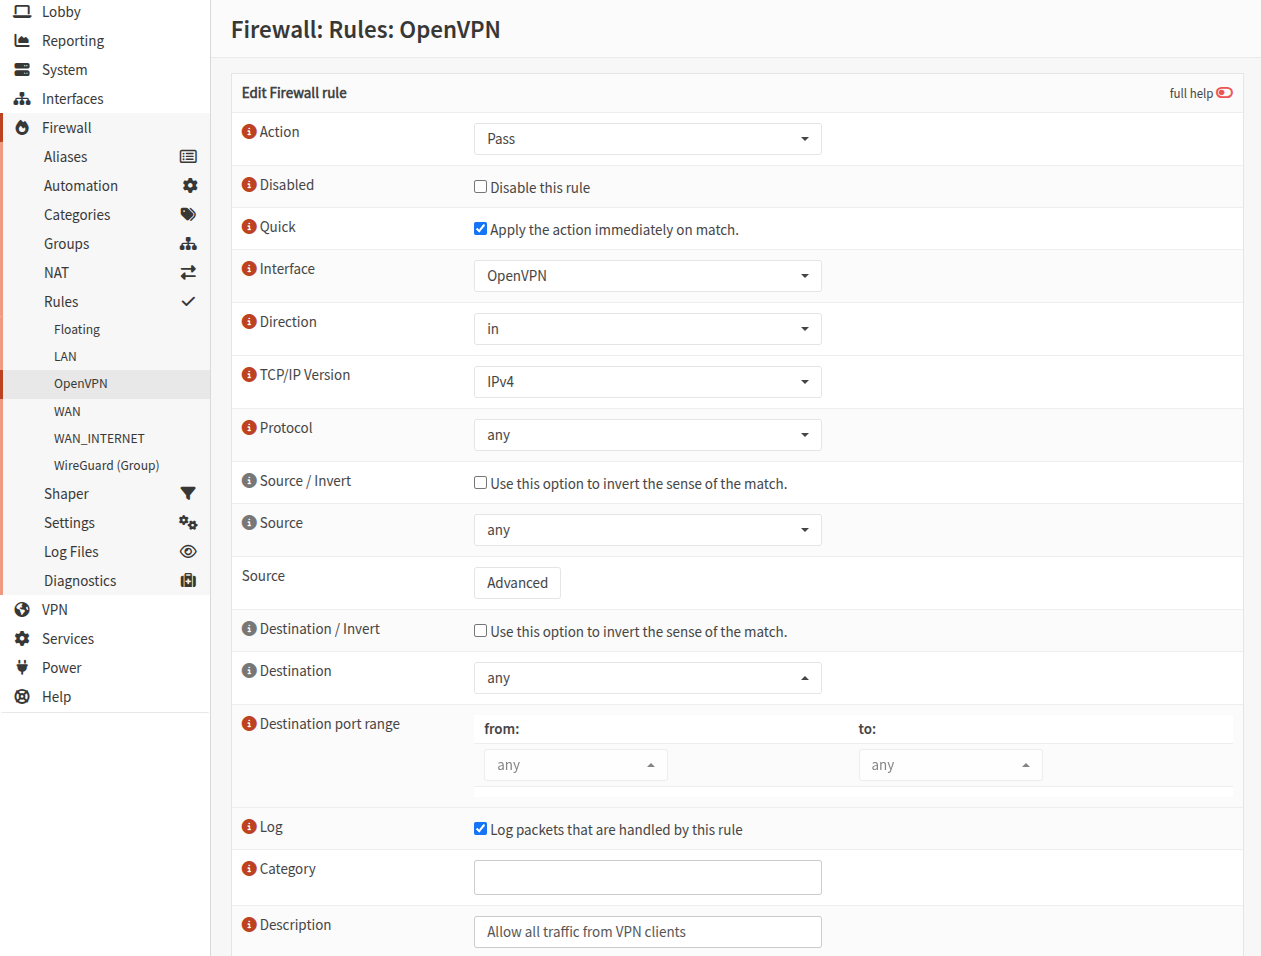This screenshot has height=956, width=1261.
Task: Click the Shaper funnel icon
Action: click(188, 494)
